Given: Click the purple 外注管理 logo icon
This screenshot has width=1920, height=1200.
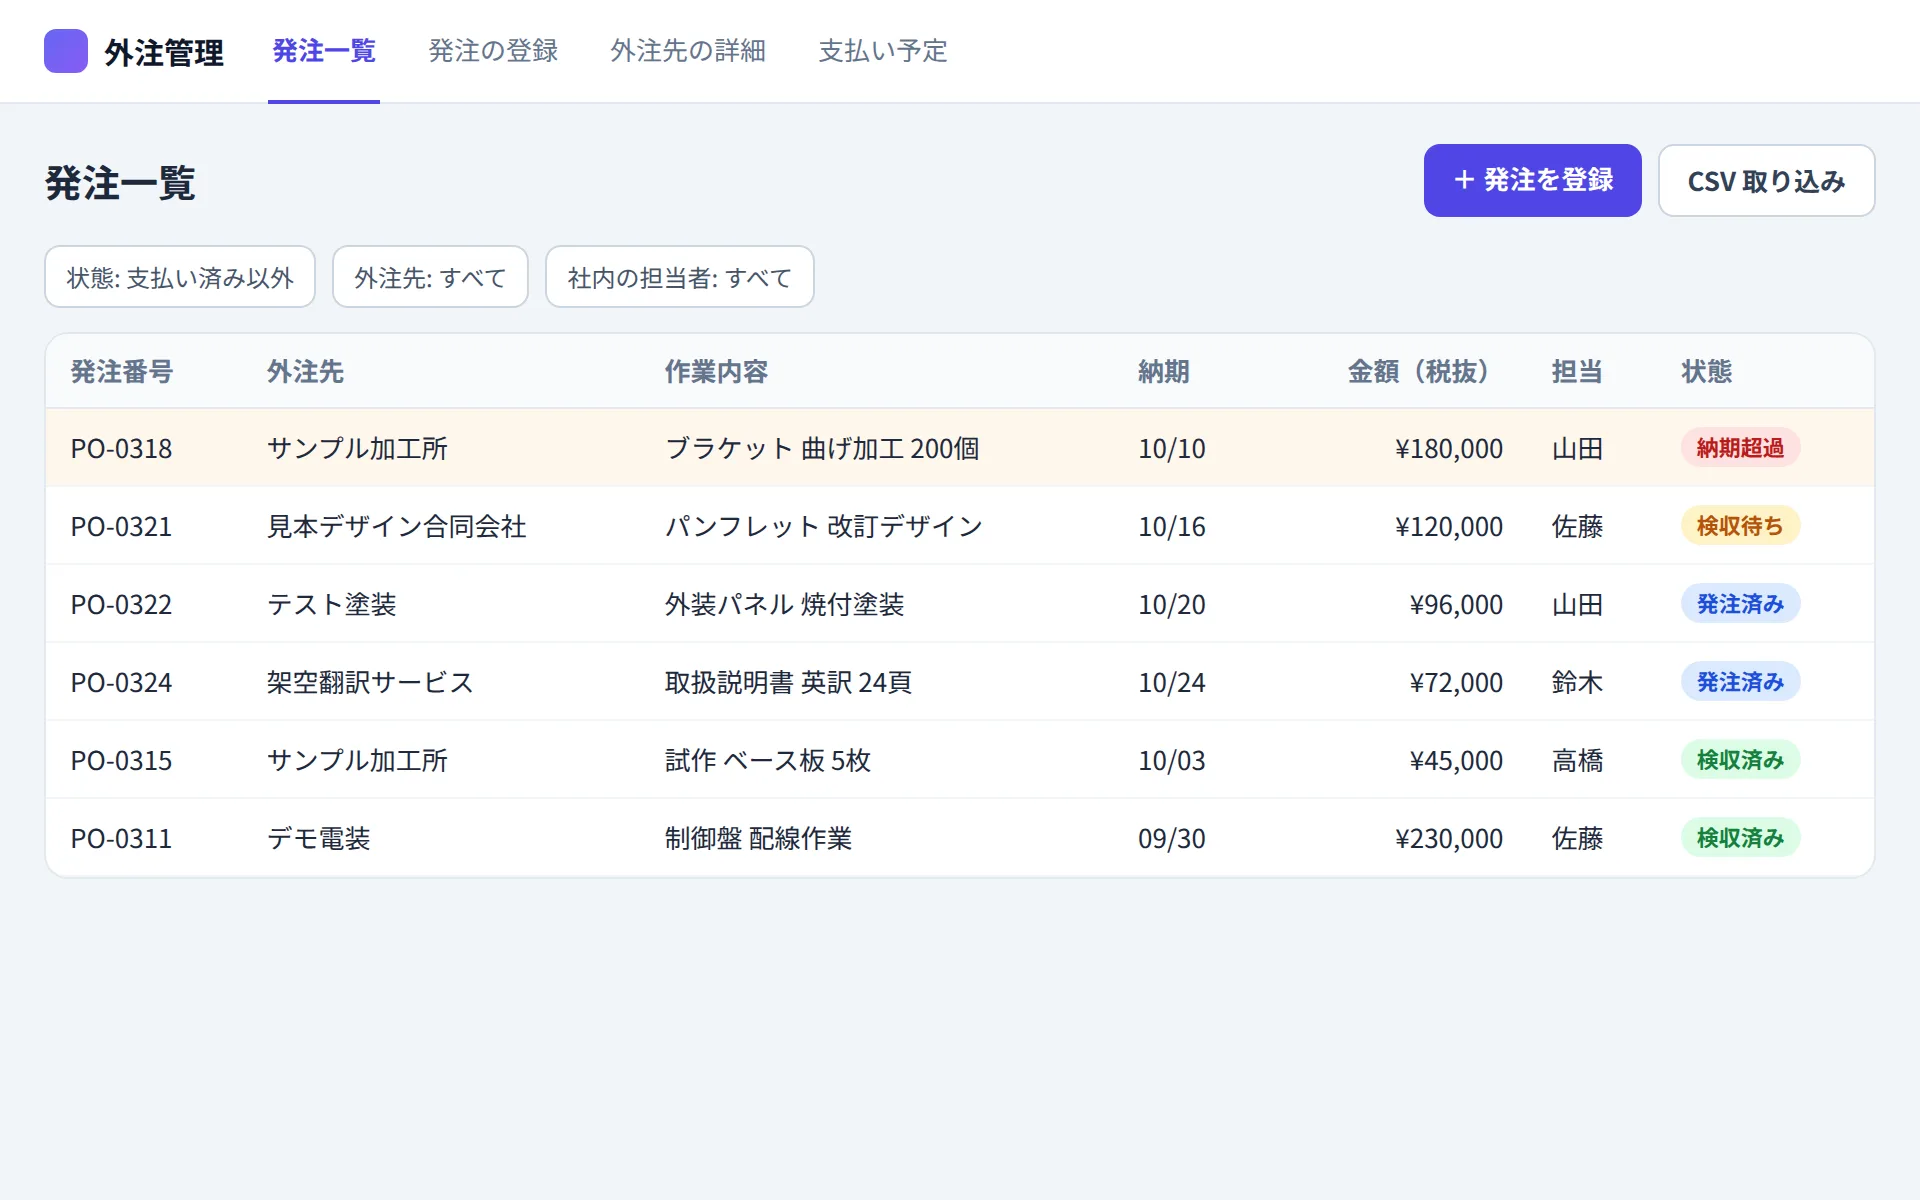Looking at the screenshot, I should (66, 51).
